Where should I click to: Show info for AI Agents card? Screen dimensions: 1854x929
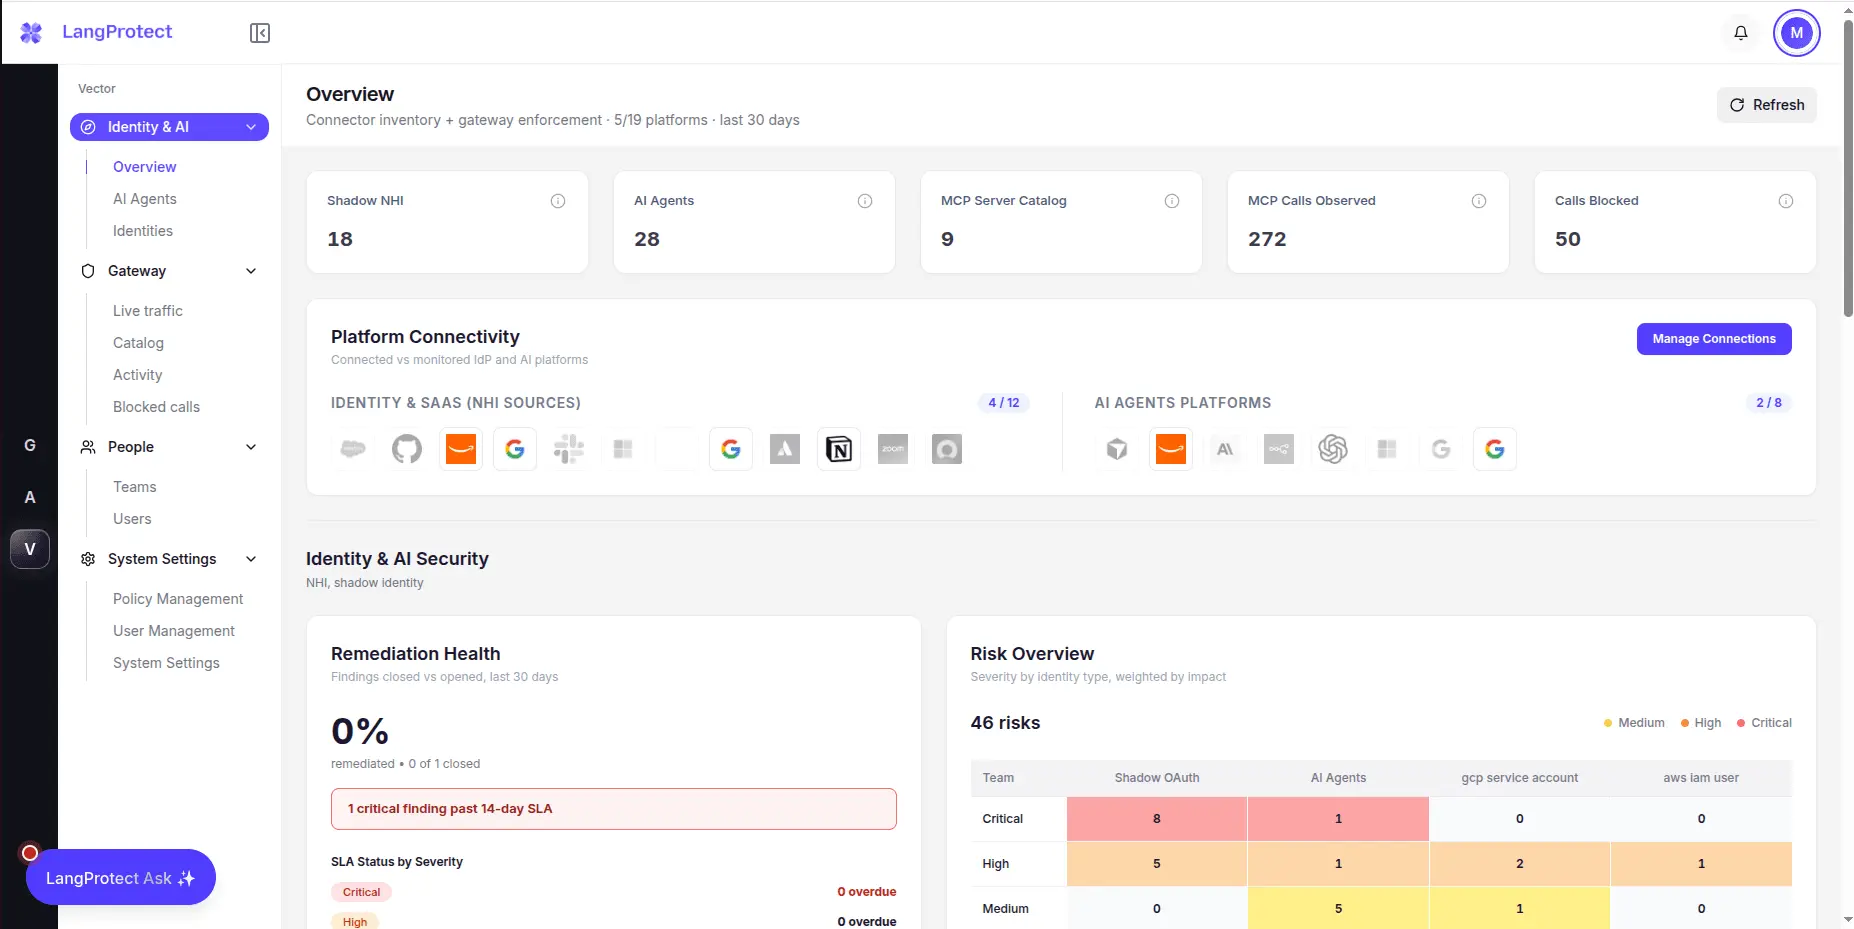click(x=865, y=201)
